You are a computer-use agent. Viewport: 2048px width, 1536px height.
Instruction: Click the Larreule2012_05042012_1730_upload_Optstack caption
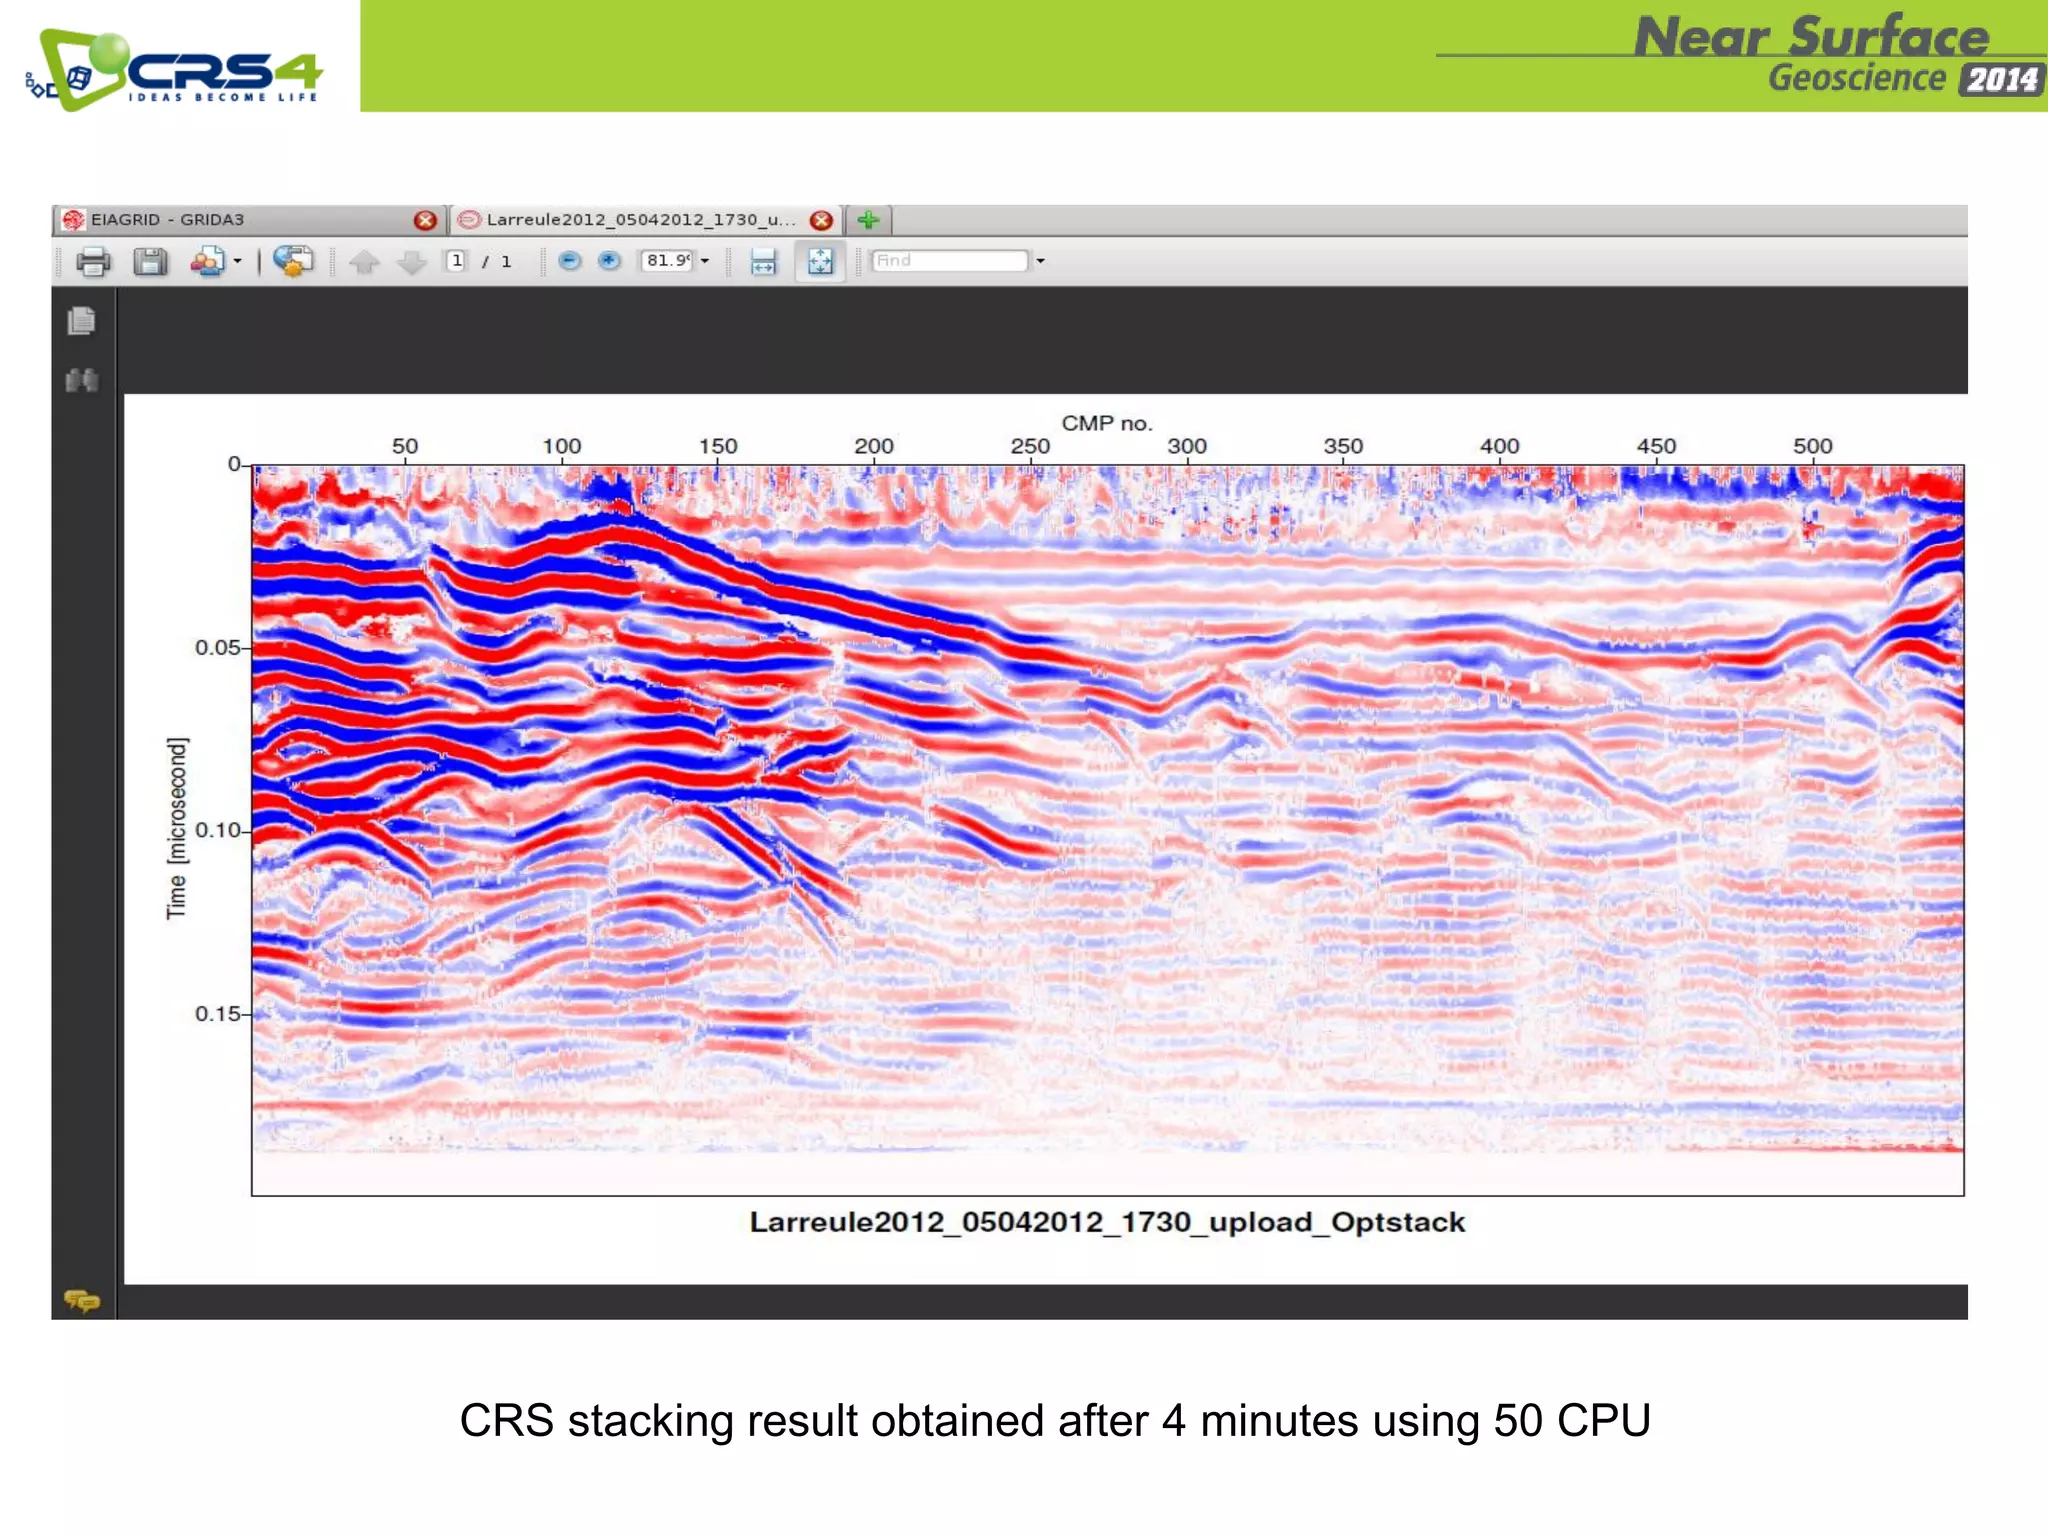tap(1107, 1222)
